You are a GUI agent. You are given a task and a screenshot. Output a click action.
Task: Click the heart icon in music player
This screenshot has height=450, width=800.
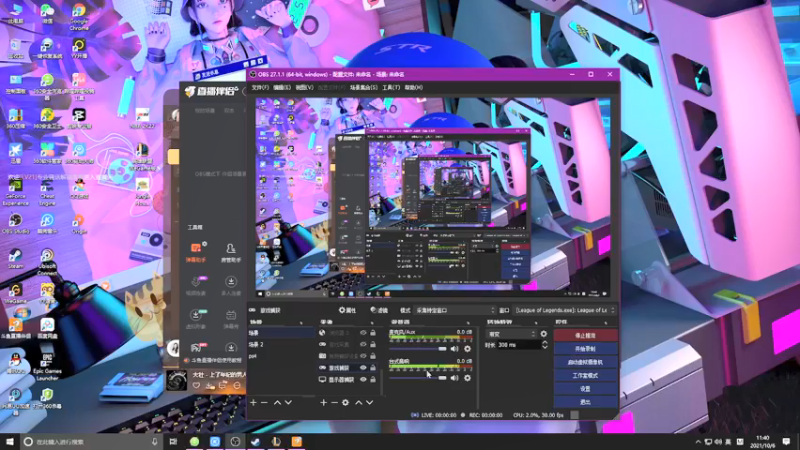pos(196,386)
